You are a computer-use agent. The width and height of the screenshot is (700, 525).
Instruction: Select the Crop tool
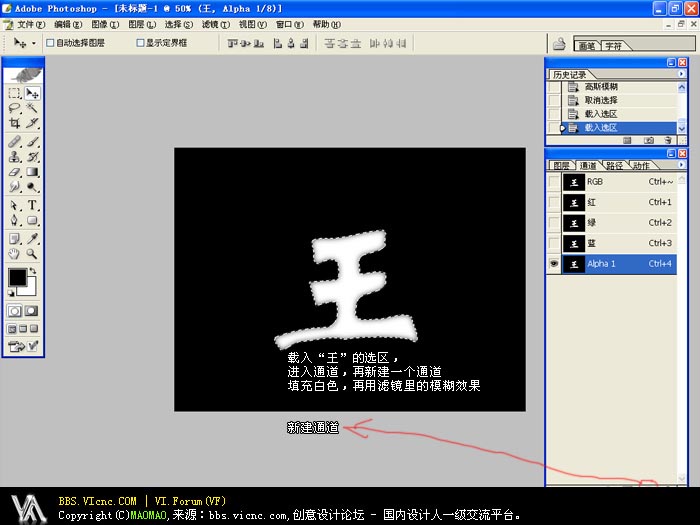[x=15, y=124]
